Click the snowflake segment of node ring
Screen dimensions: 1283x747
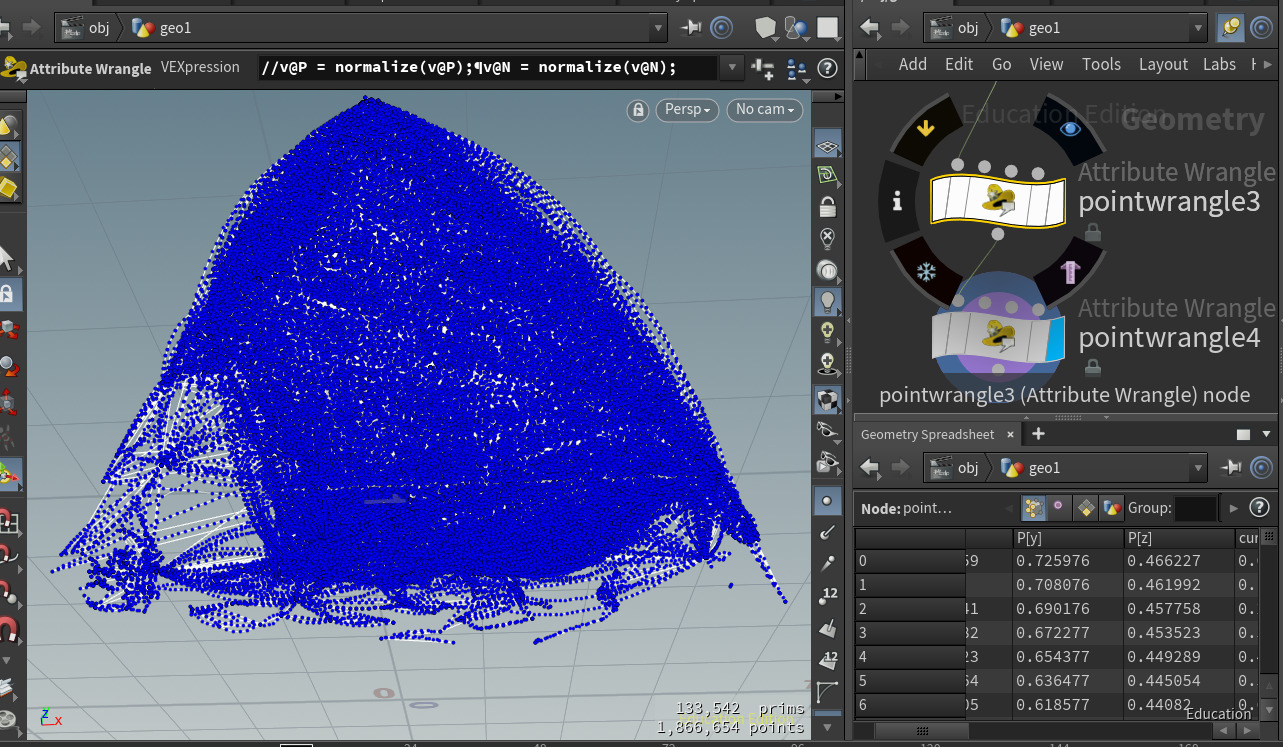tap(926, 271)
